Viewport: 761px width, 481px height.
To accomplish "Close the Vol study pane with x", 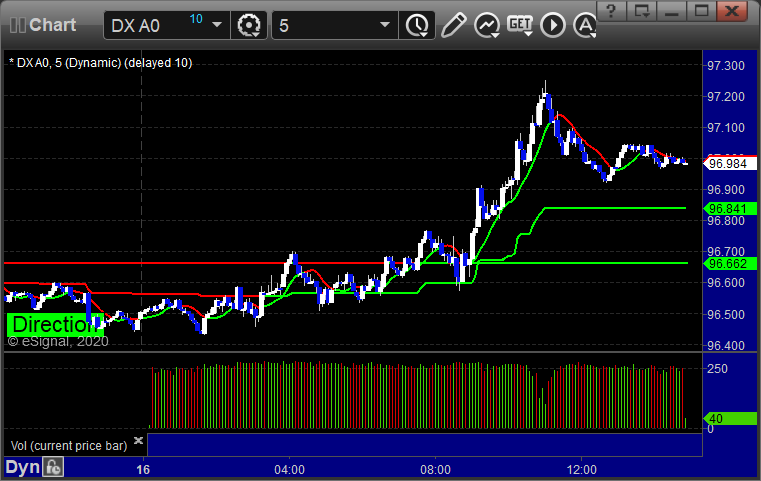I will (138, 441).
